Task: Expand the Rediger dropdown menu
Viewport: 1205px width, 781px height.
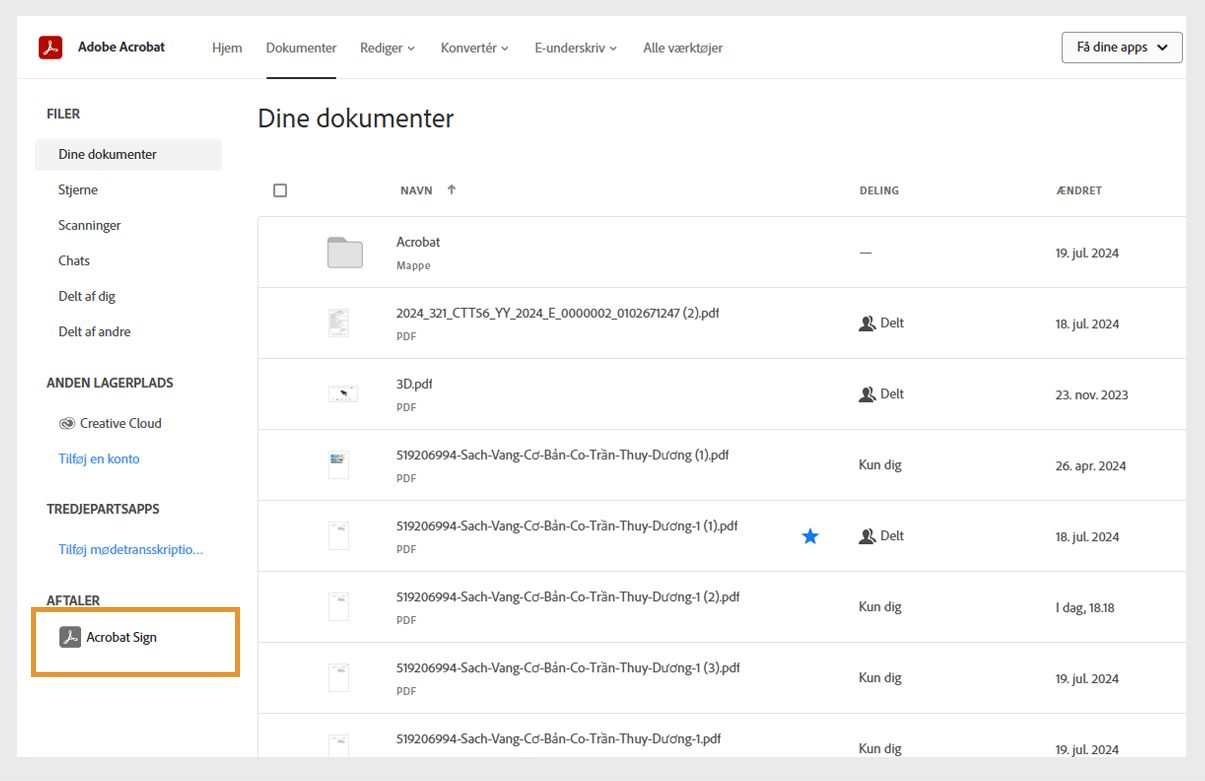Action: click(388, 47)
